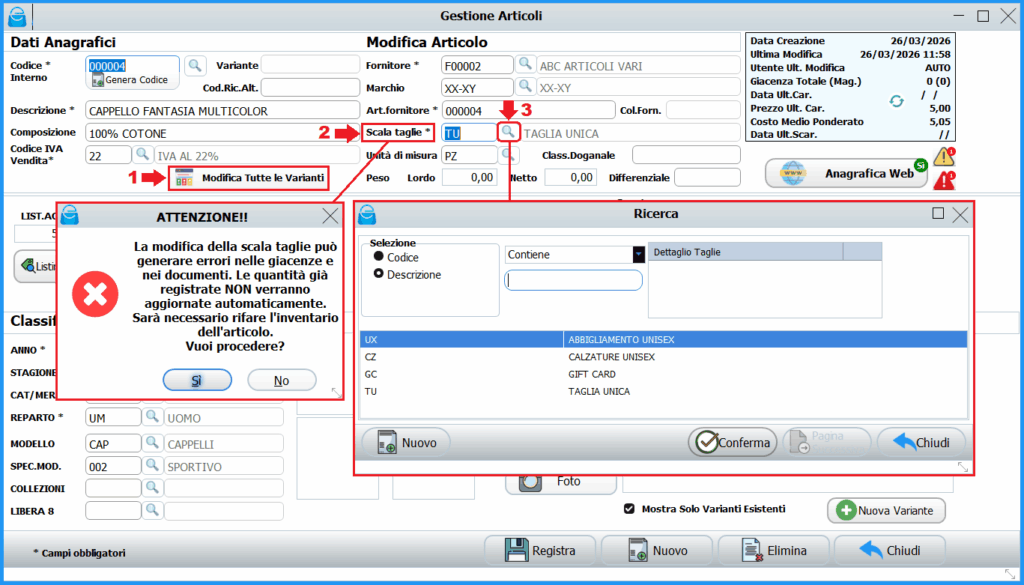Open search icon beside Marchio field
Image resolution: width=1024 pixels, height=585 pixels.
pos(525,88)
